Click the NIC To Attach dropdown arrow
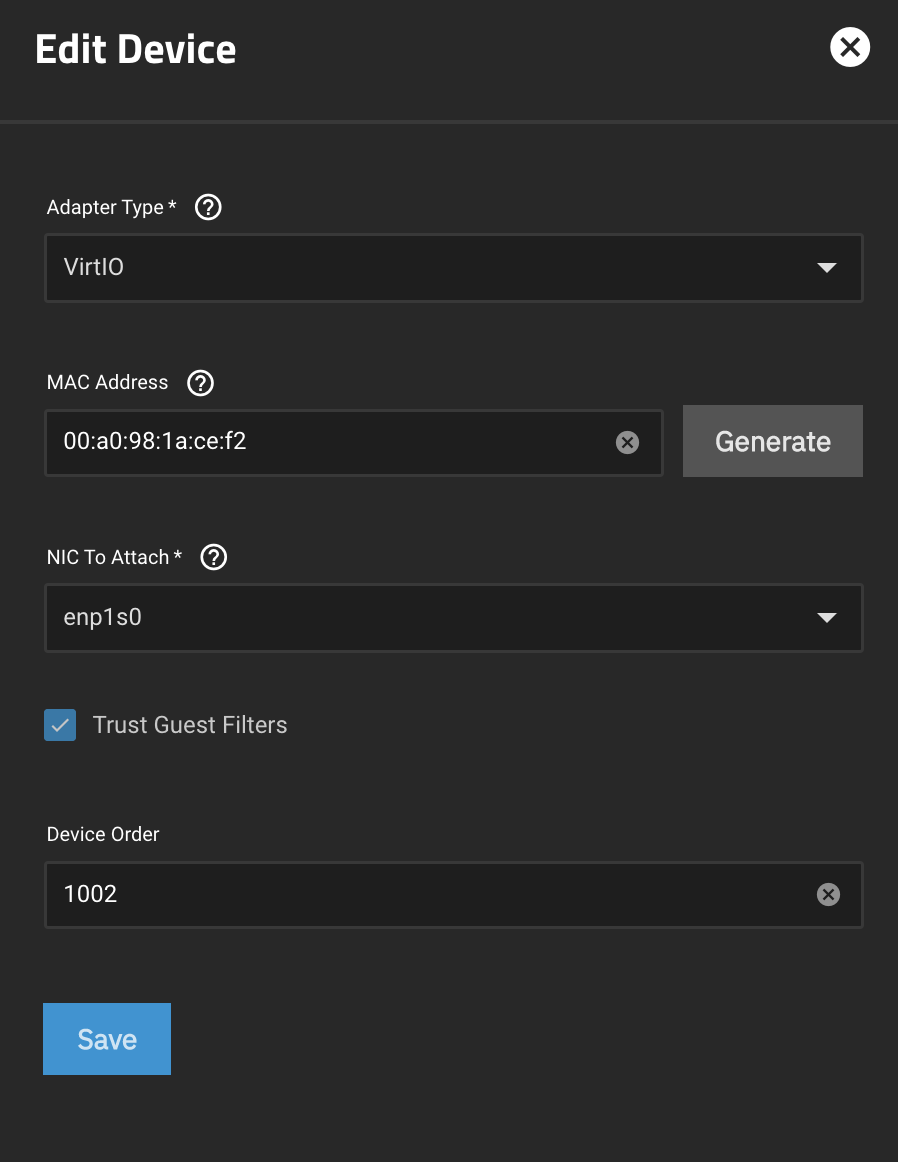 pyautogui.click(x=827, y=618)
